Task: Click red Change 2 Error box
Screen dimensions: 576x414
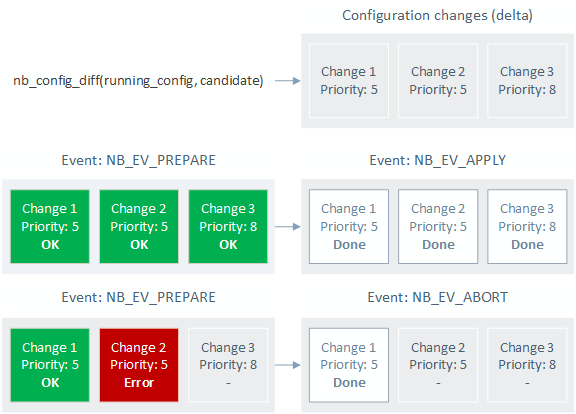Action: [139, 365]
